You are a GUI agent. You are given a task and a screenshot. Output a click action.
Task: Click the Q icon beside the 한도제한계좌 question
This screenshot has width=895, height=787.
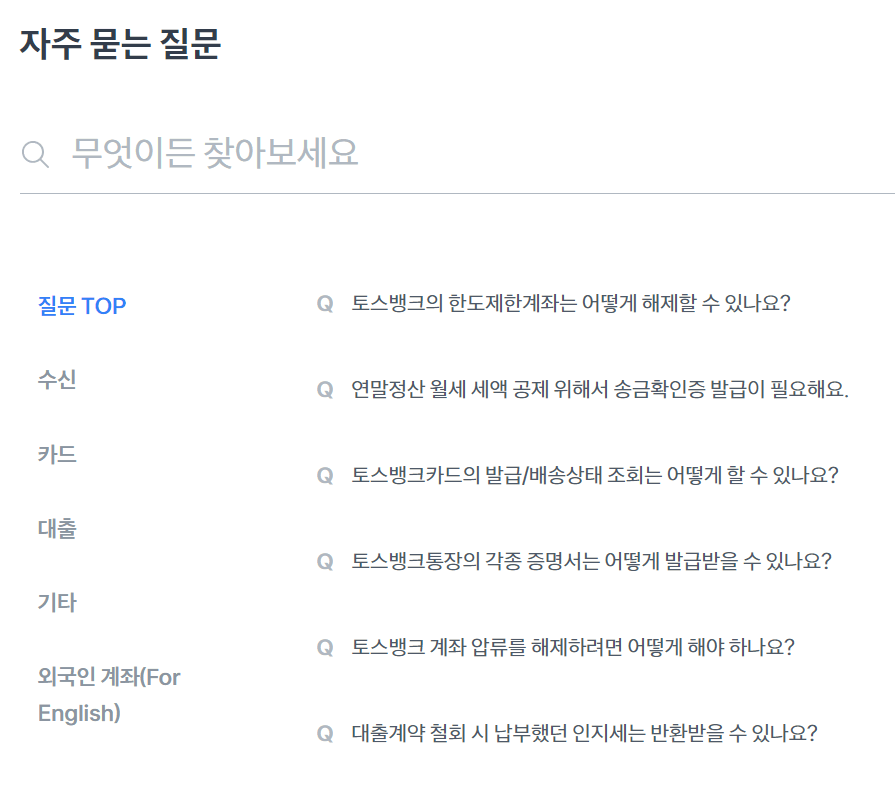tap(324, 304)
